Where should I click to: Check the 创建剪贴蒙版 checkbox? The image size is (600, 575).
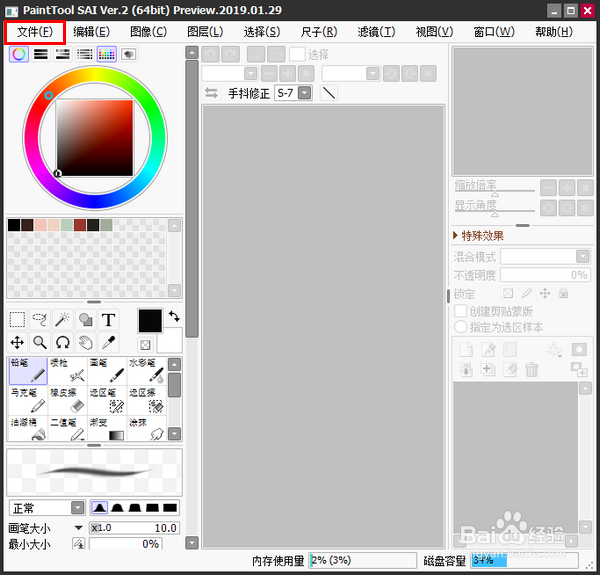click(x=460, y=311)
